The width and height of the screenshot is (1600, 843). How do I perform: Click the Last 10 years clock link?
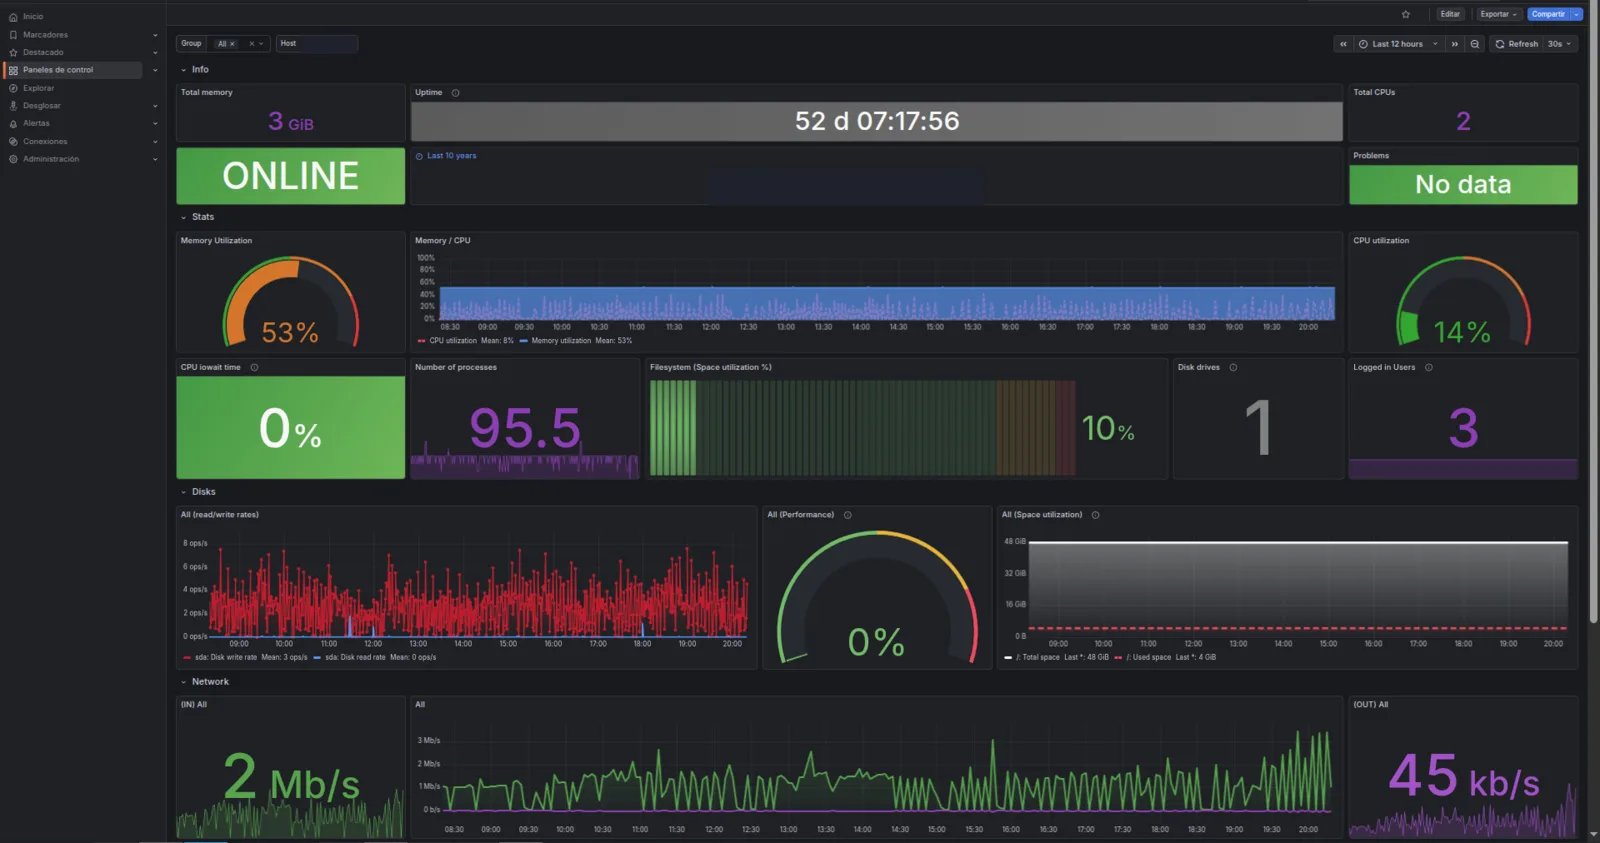click(x=446, y=156)
